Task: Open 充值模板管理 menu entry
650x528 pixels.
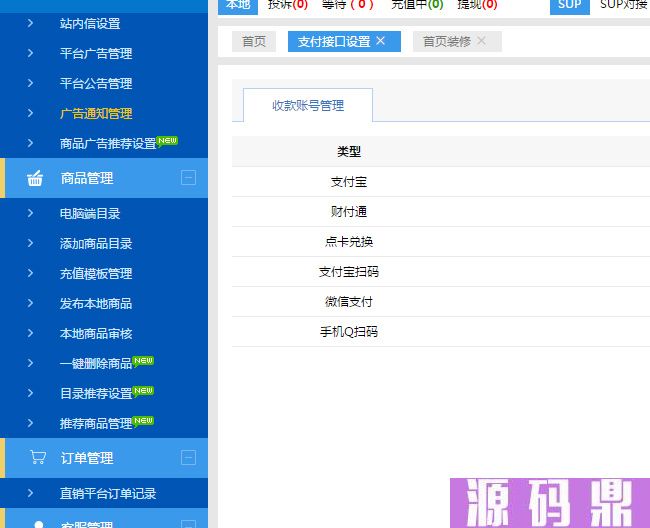Action: (x=96, y=274)
